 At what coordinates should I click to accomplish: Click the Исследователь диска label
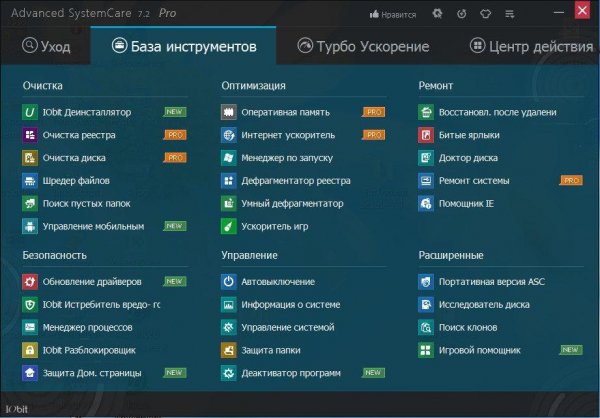pyautogui.click(x=484, y=305)
